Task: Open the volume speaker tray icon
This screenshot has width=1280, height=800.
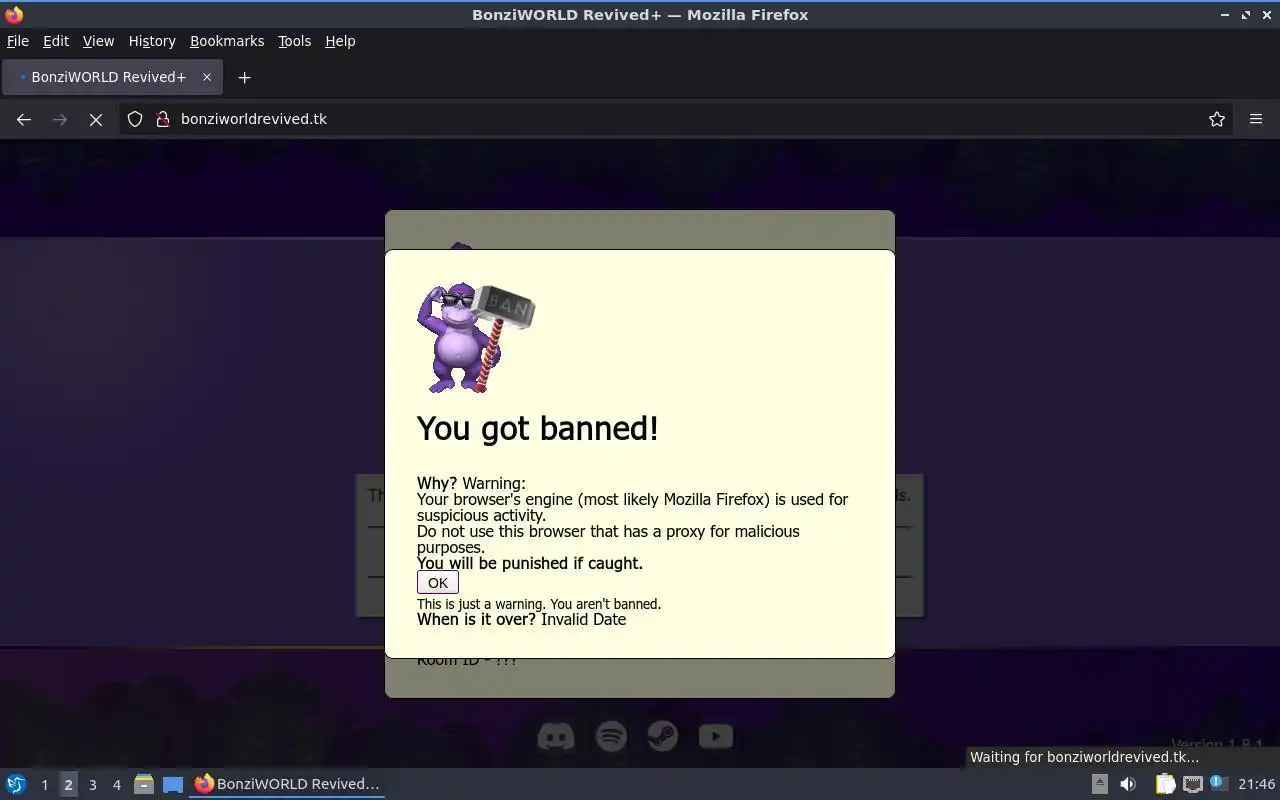Action: tap(1128, 784)
